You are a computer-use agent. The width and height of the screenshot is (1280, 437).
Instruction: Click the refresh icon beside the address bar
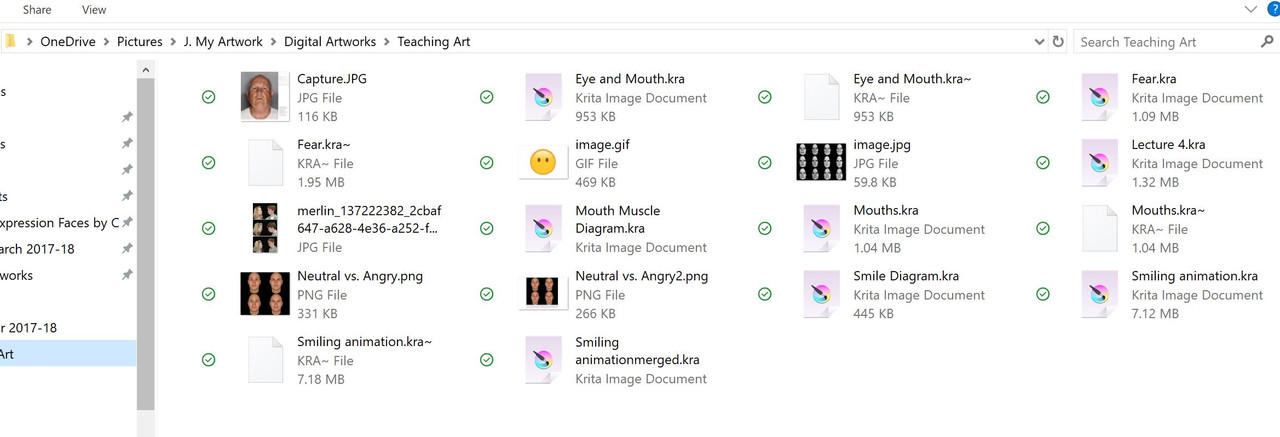coord(1058,41)
